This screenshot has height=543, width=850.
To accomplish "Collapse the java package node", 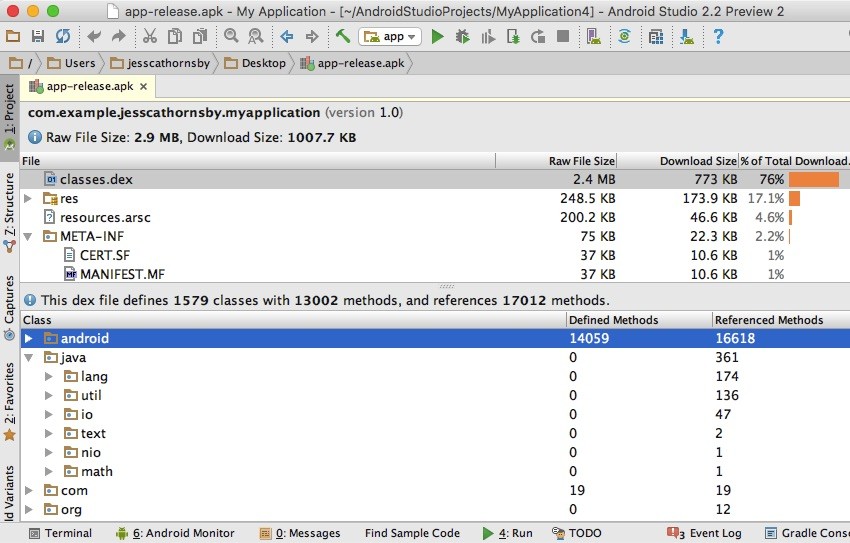I will [29, 357].
